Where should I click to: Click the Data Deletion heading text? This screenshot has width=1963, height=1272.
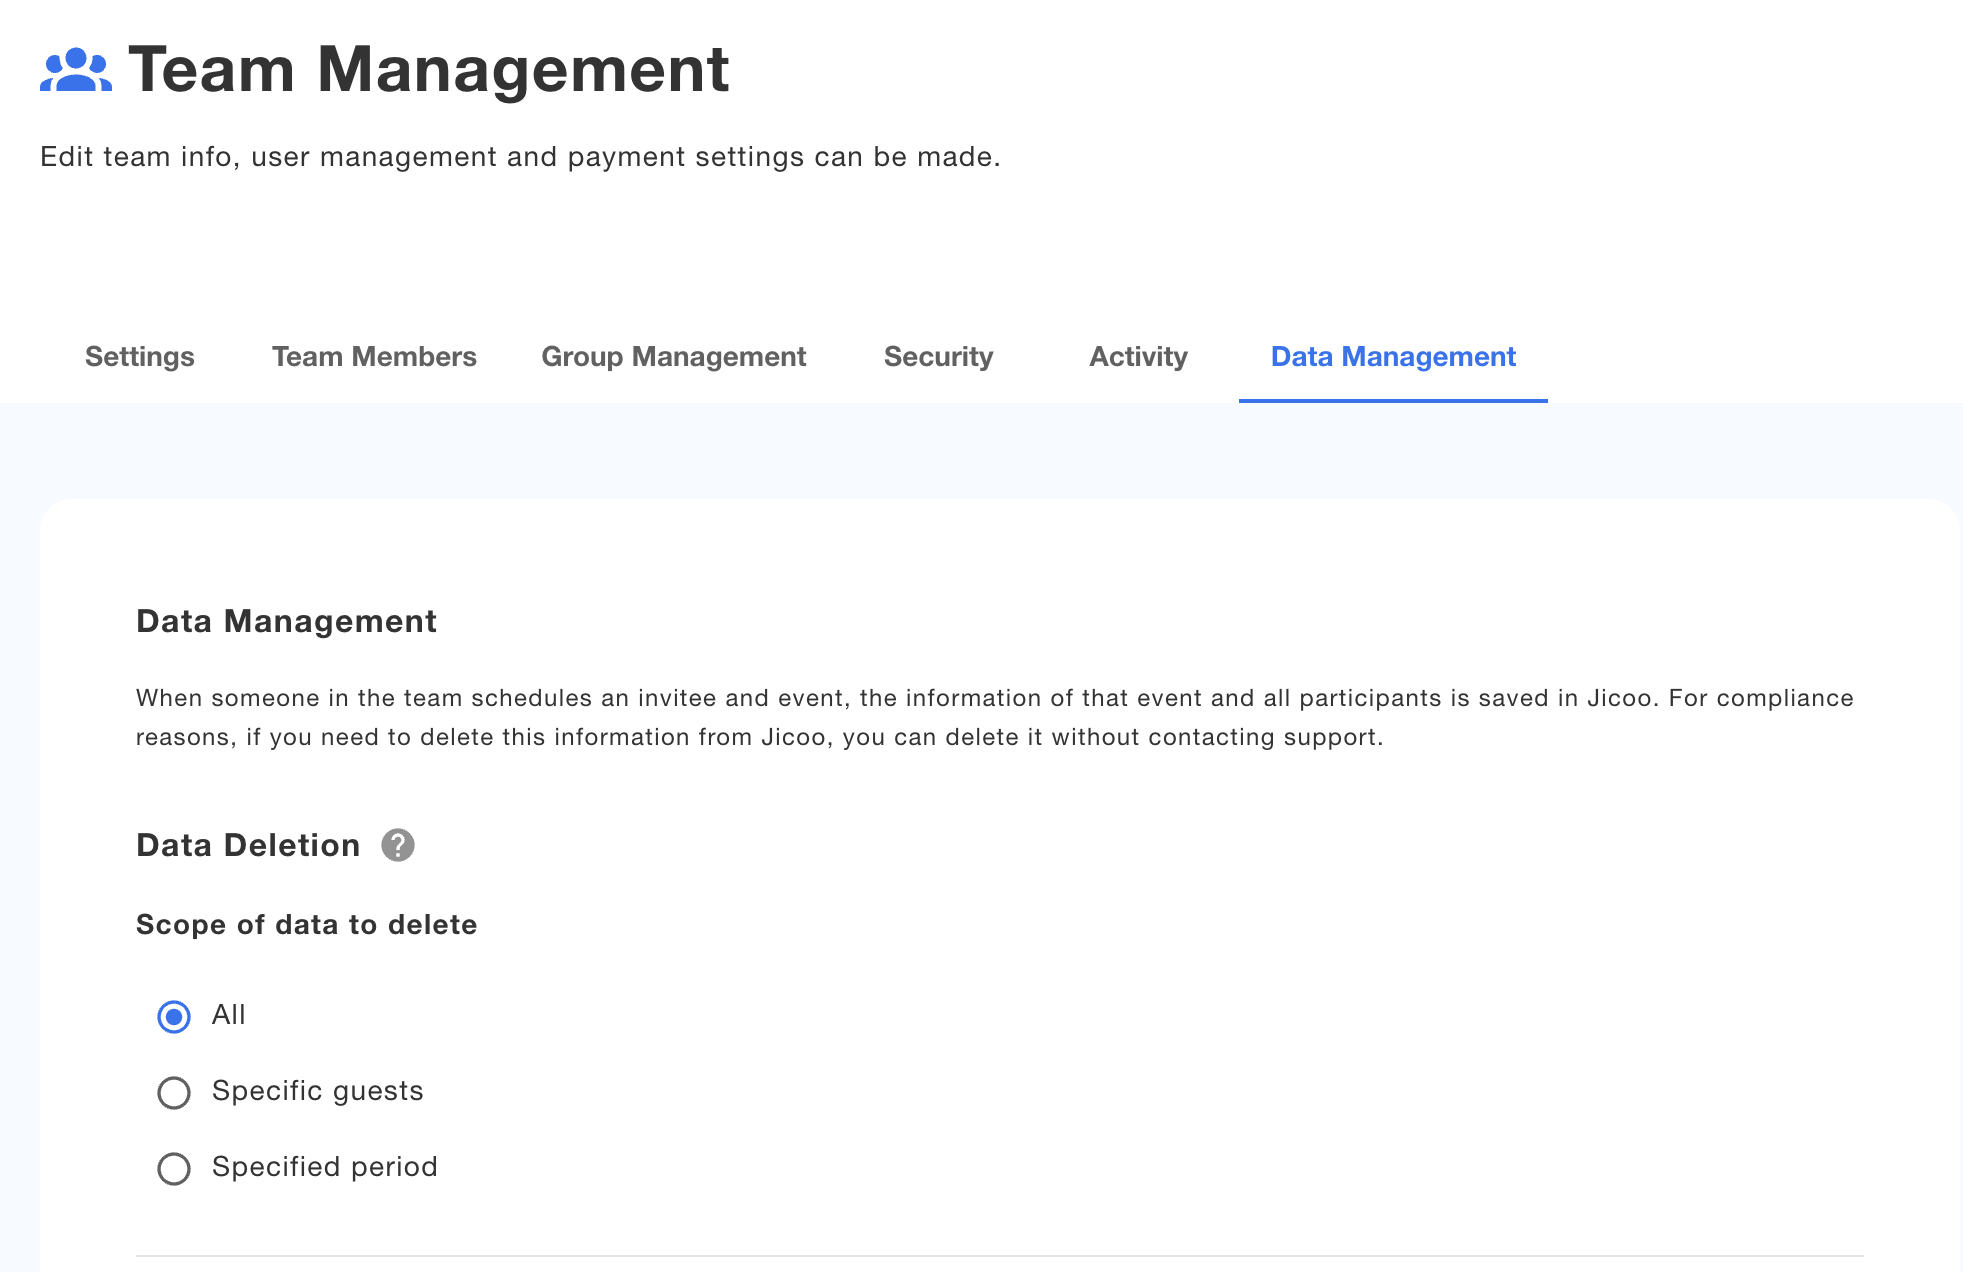click(248, 845)
